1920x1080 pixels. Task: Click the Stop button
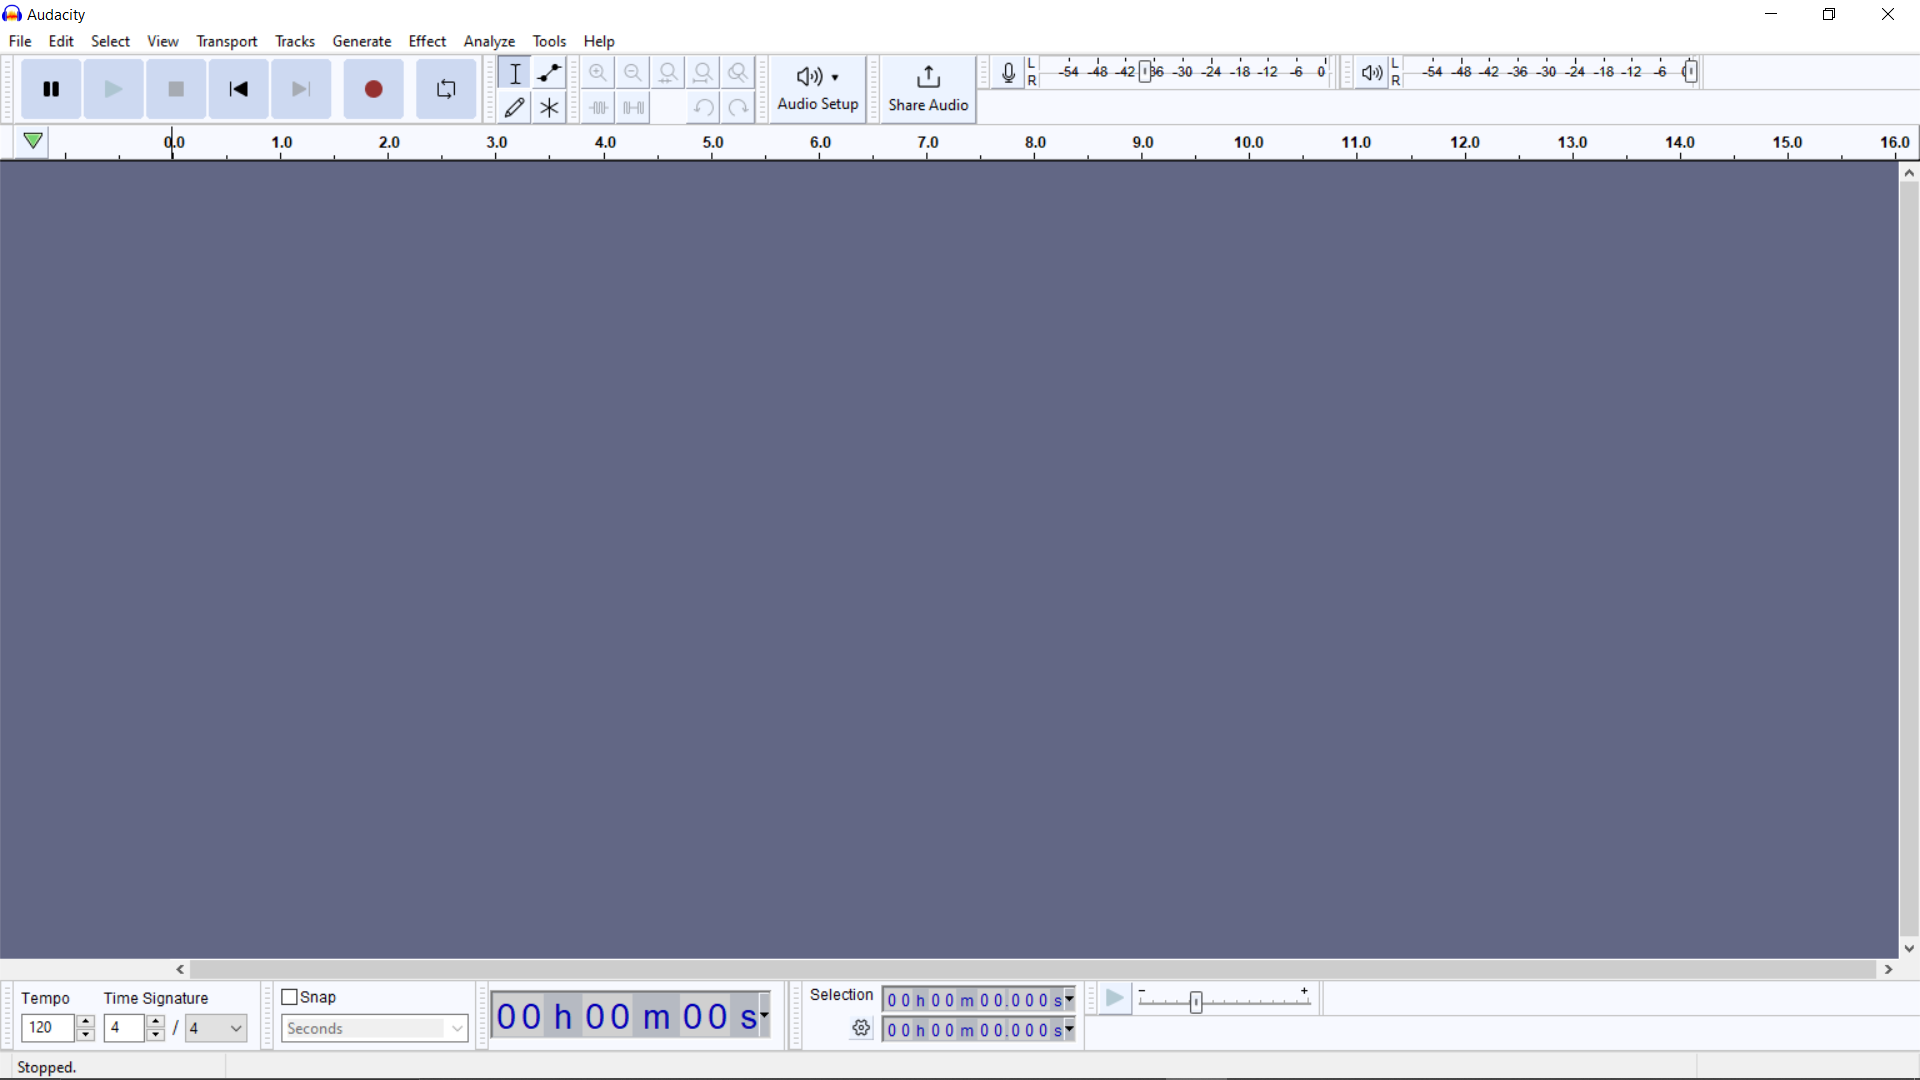(x=174, y=88)
